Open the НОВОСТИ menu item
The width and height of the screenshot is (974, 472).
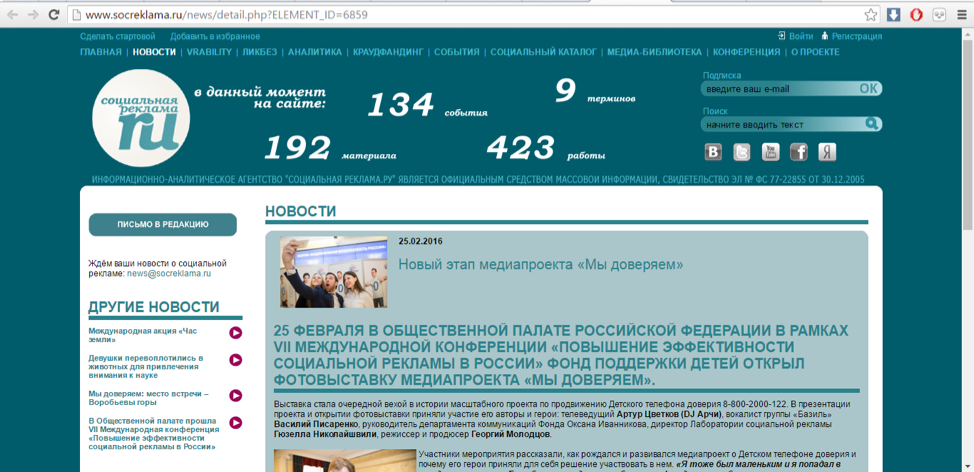[154, 52]
